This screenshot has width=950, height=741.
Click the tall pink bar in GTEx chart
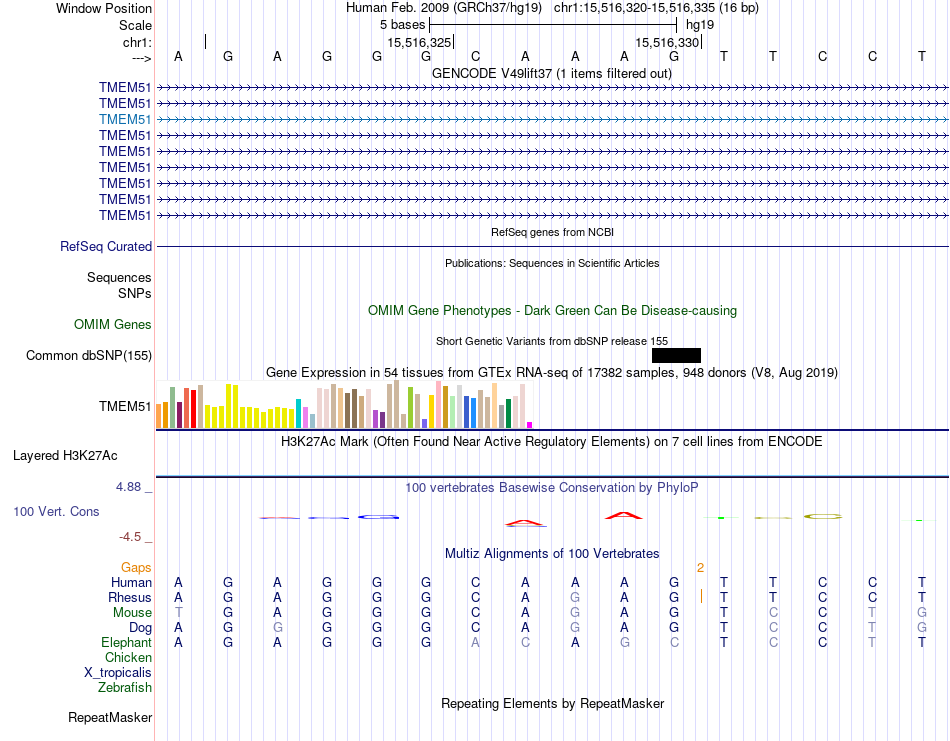tap(439, 405)
